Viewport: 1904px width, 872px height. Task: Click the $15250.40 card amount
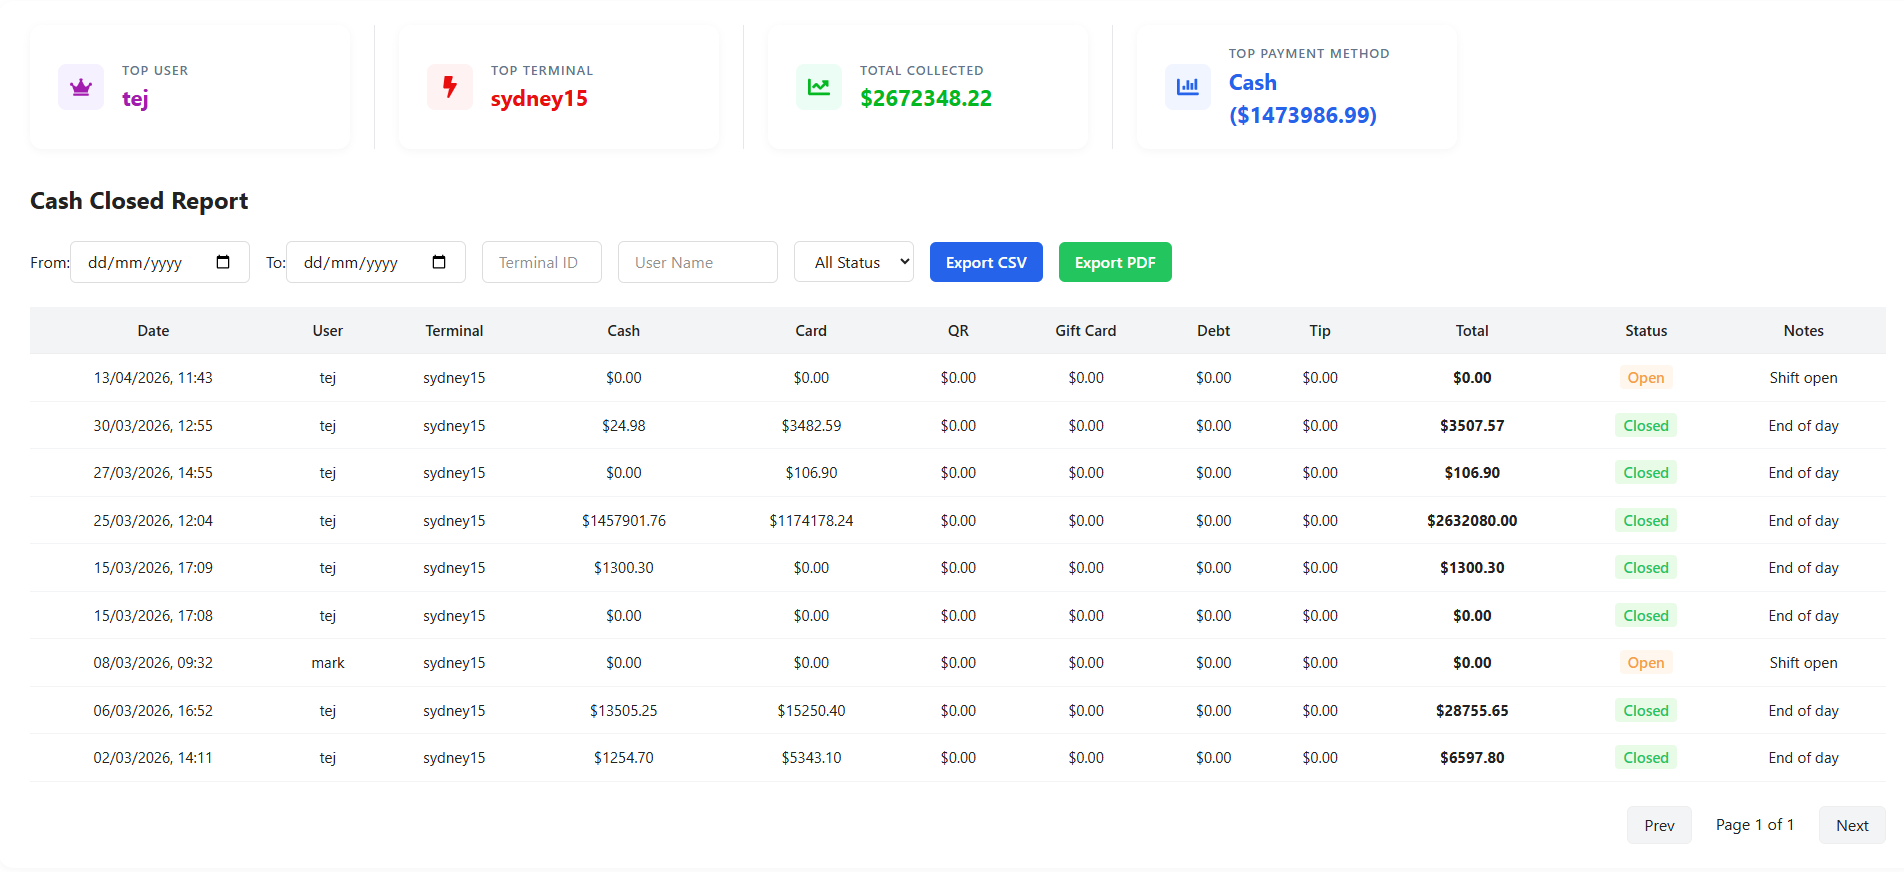(811, 711)
